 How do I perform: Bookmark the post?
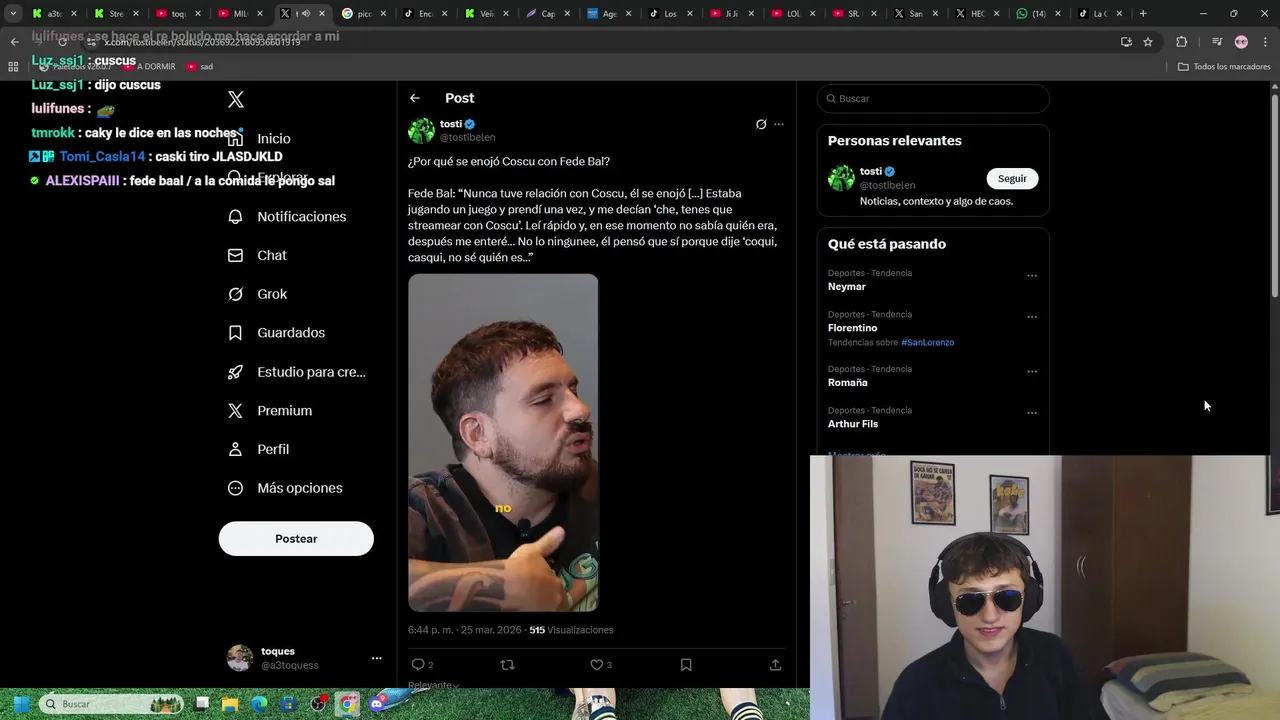coord(686,665)
